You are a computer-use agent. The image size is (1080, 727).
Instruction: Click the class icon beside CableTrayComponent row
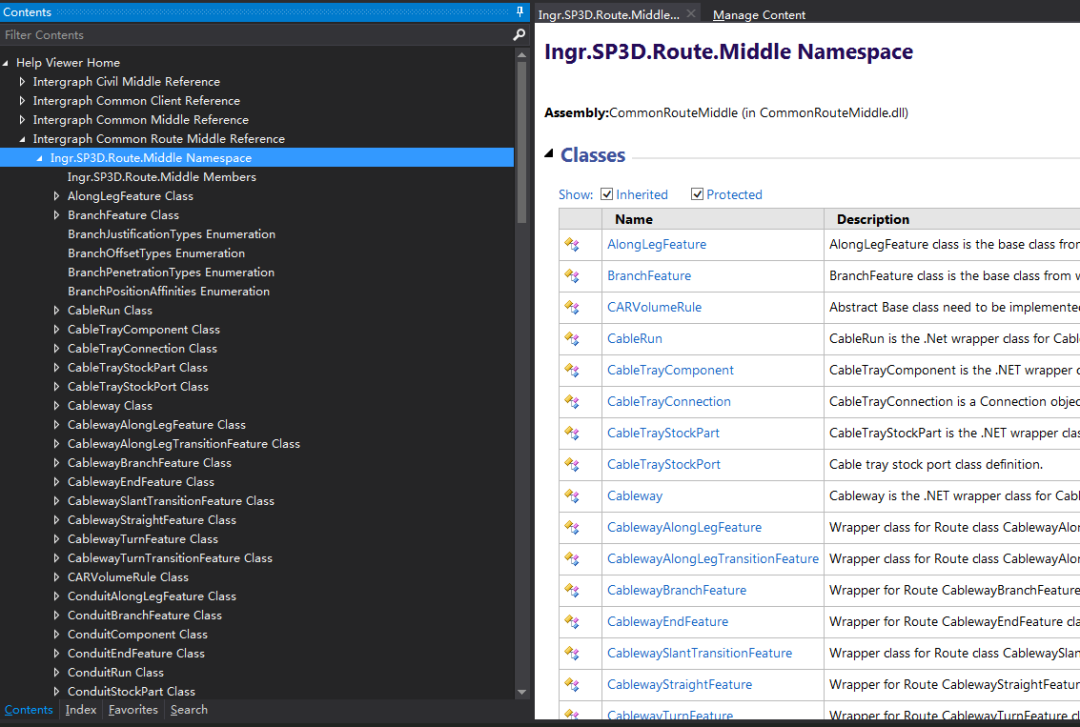tap(572, 371)
